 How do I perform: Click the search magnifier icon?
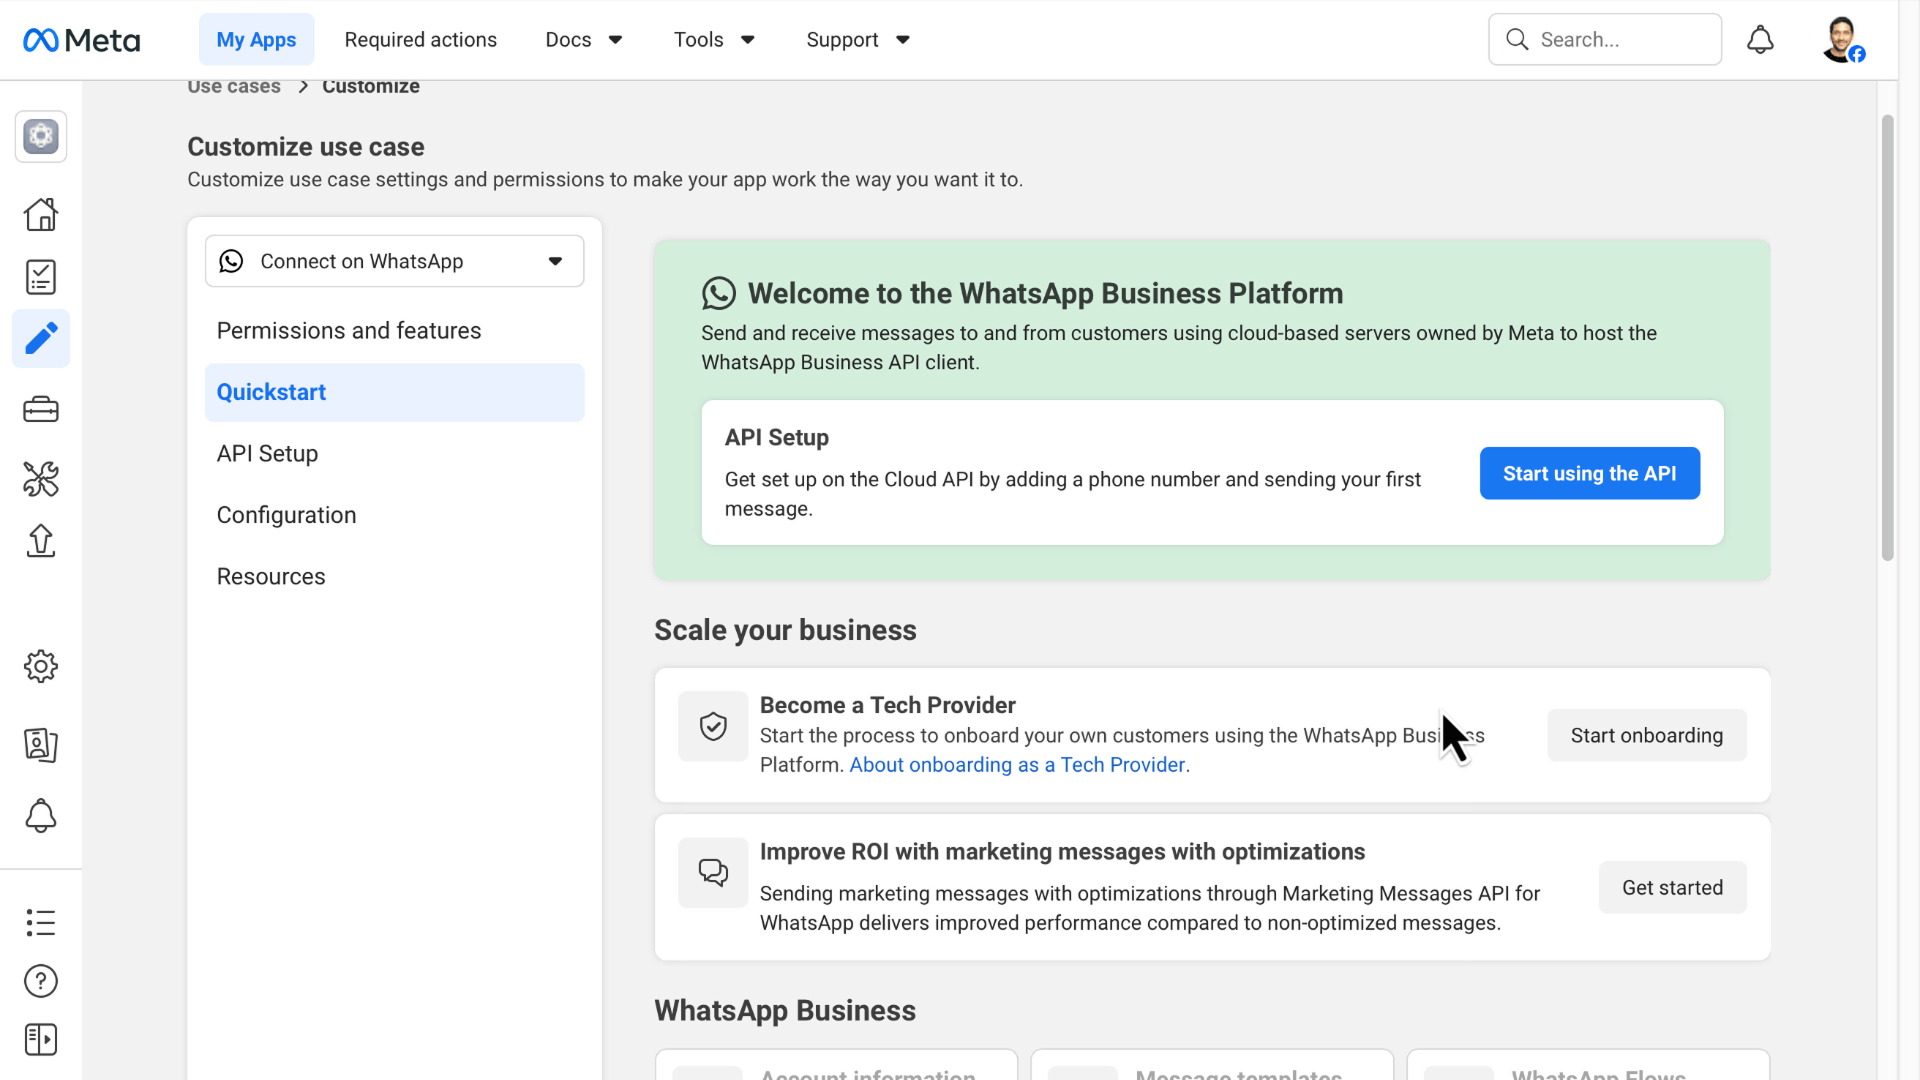pyautogui.click(x=1517, y=39)
